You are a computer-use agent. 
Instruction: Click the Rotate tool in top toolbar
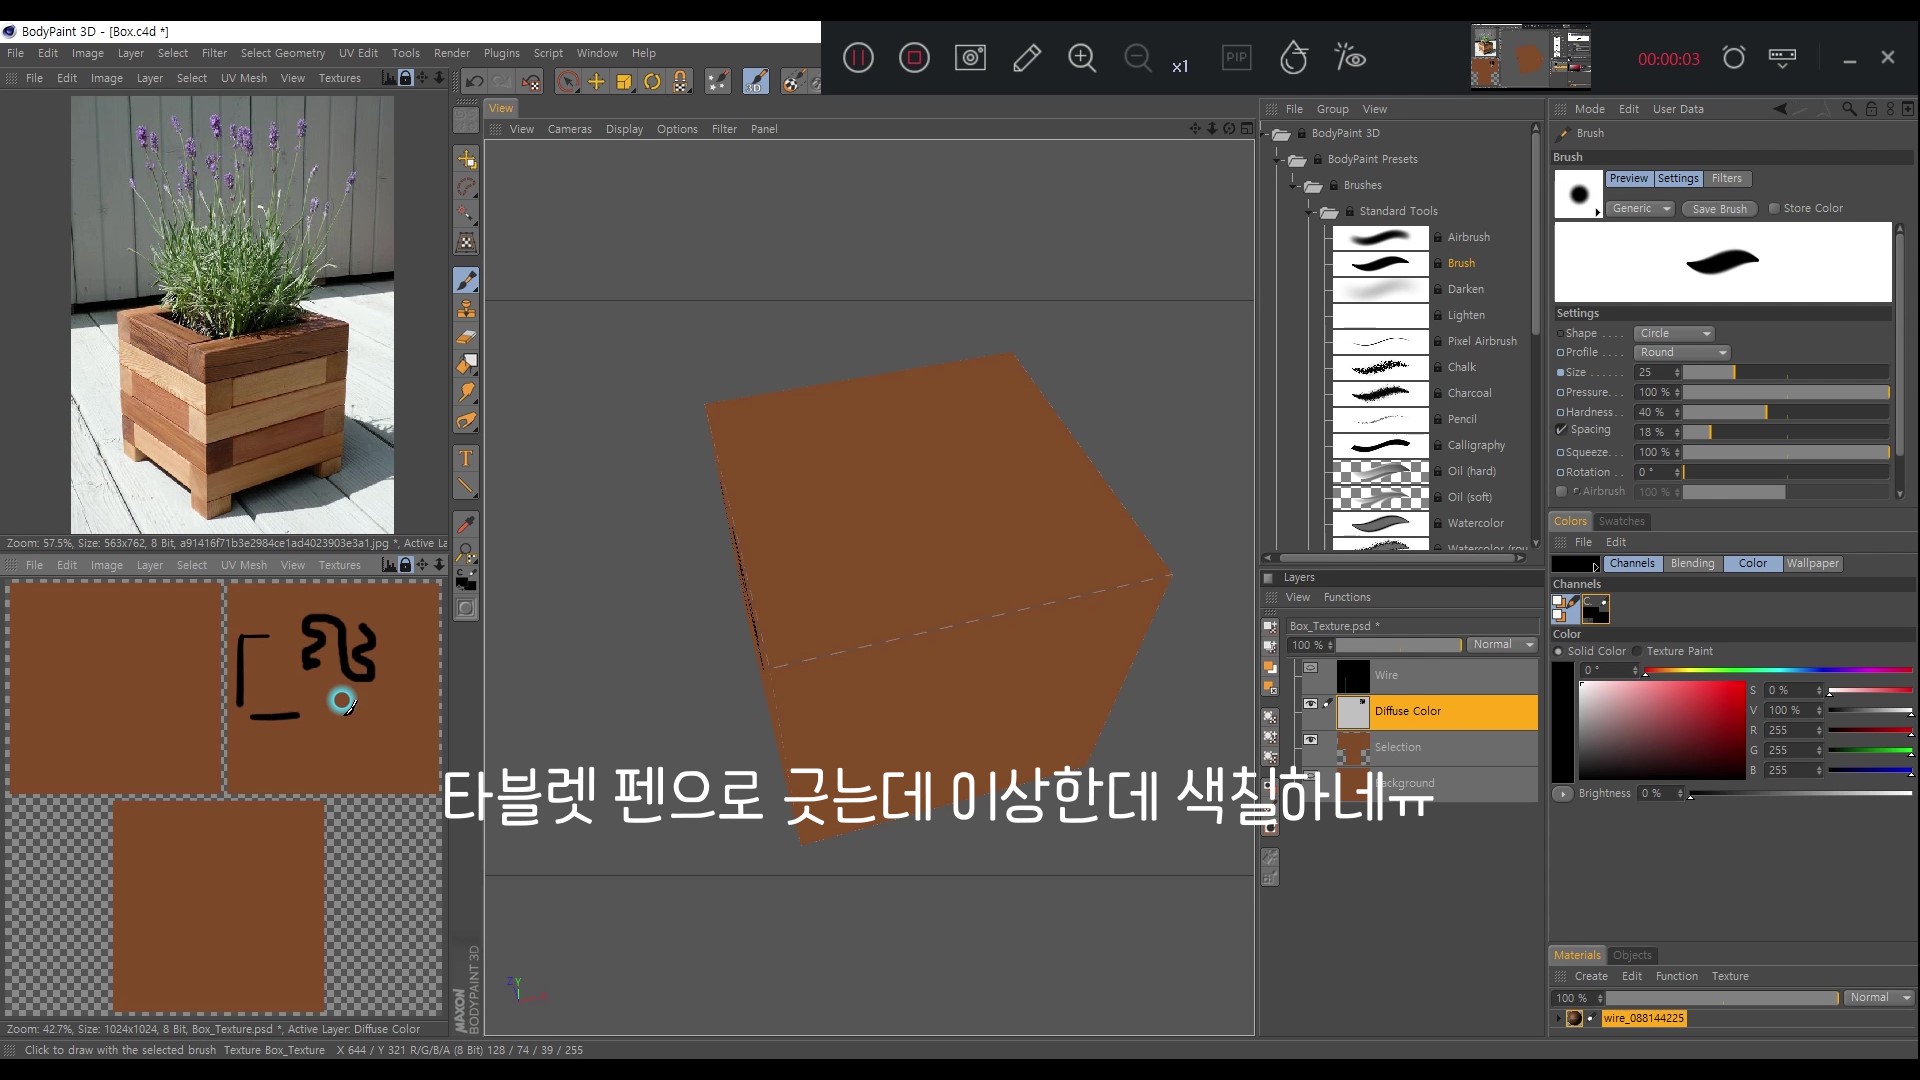[x=652, y=81]
